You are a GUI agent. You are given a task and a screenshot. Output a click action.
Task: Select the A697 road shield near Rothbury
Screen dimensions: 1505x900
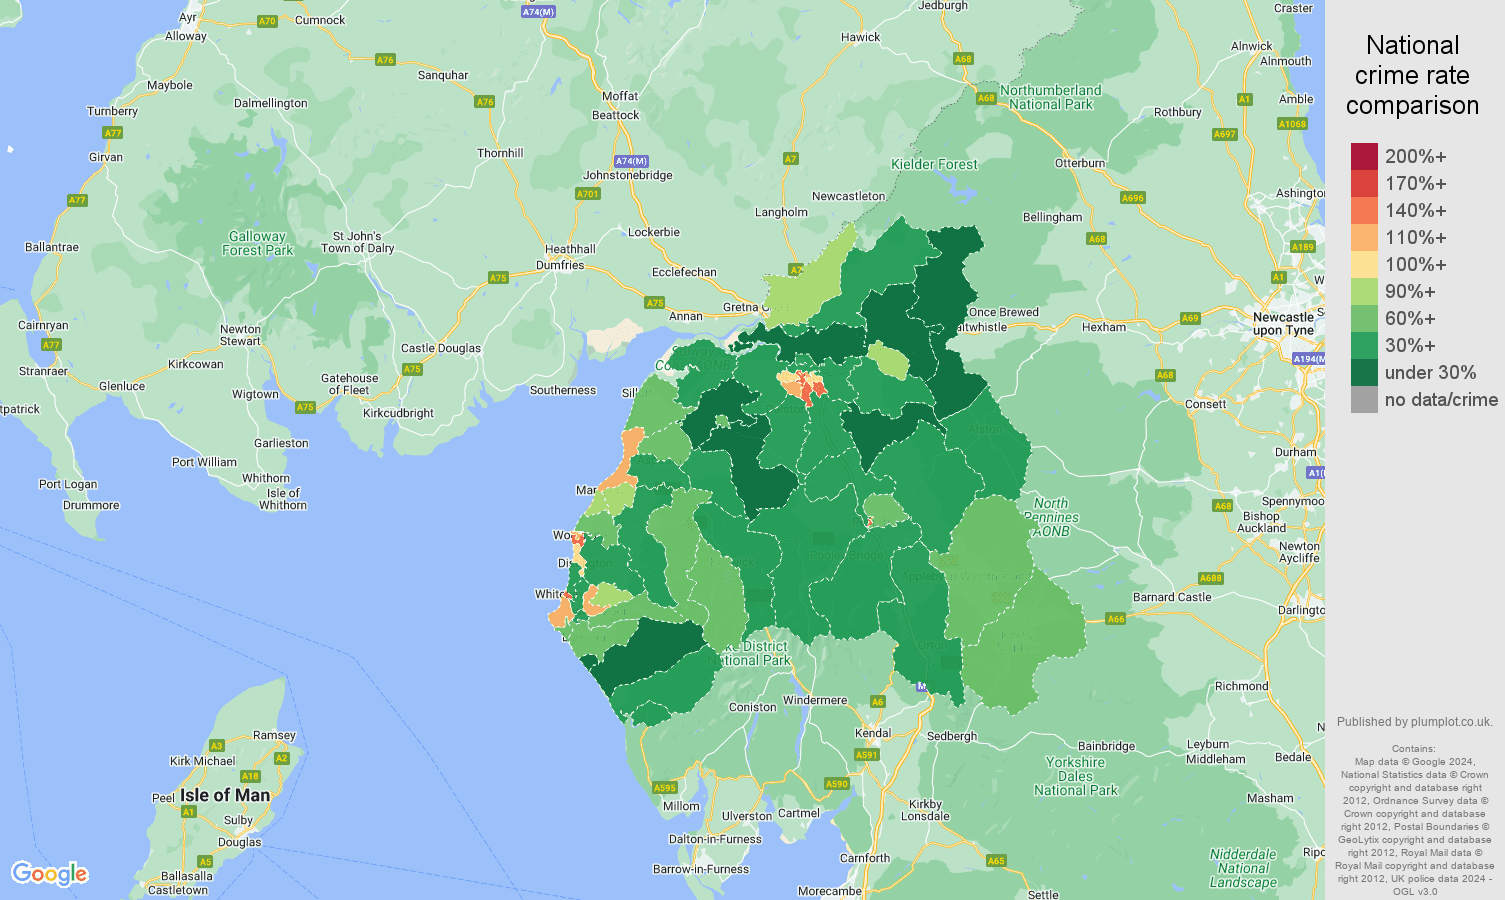click(1224, 134)
